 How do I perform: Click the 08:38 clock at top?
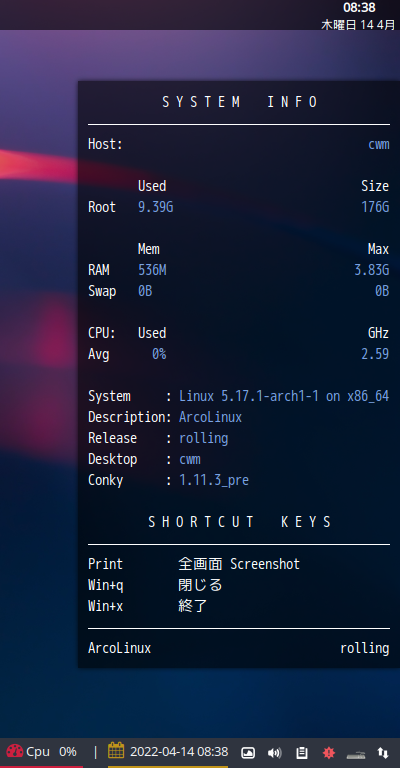click(359, 7)
